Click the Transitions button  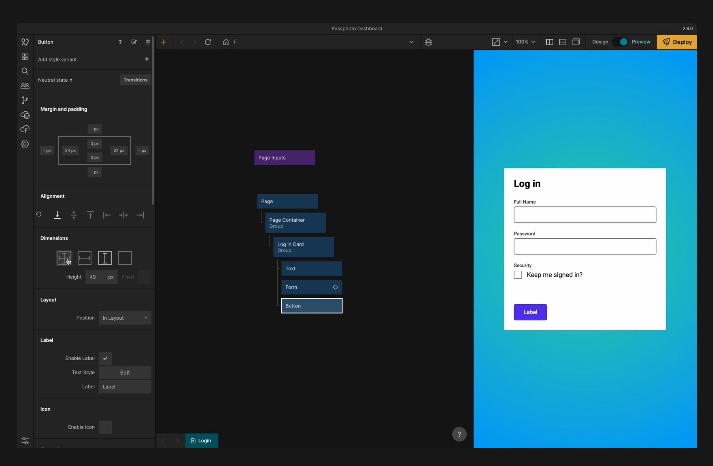pyautogui.click(x=134, y=79)
